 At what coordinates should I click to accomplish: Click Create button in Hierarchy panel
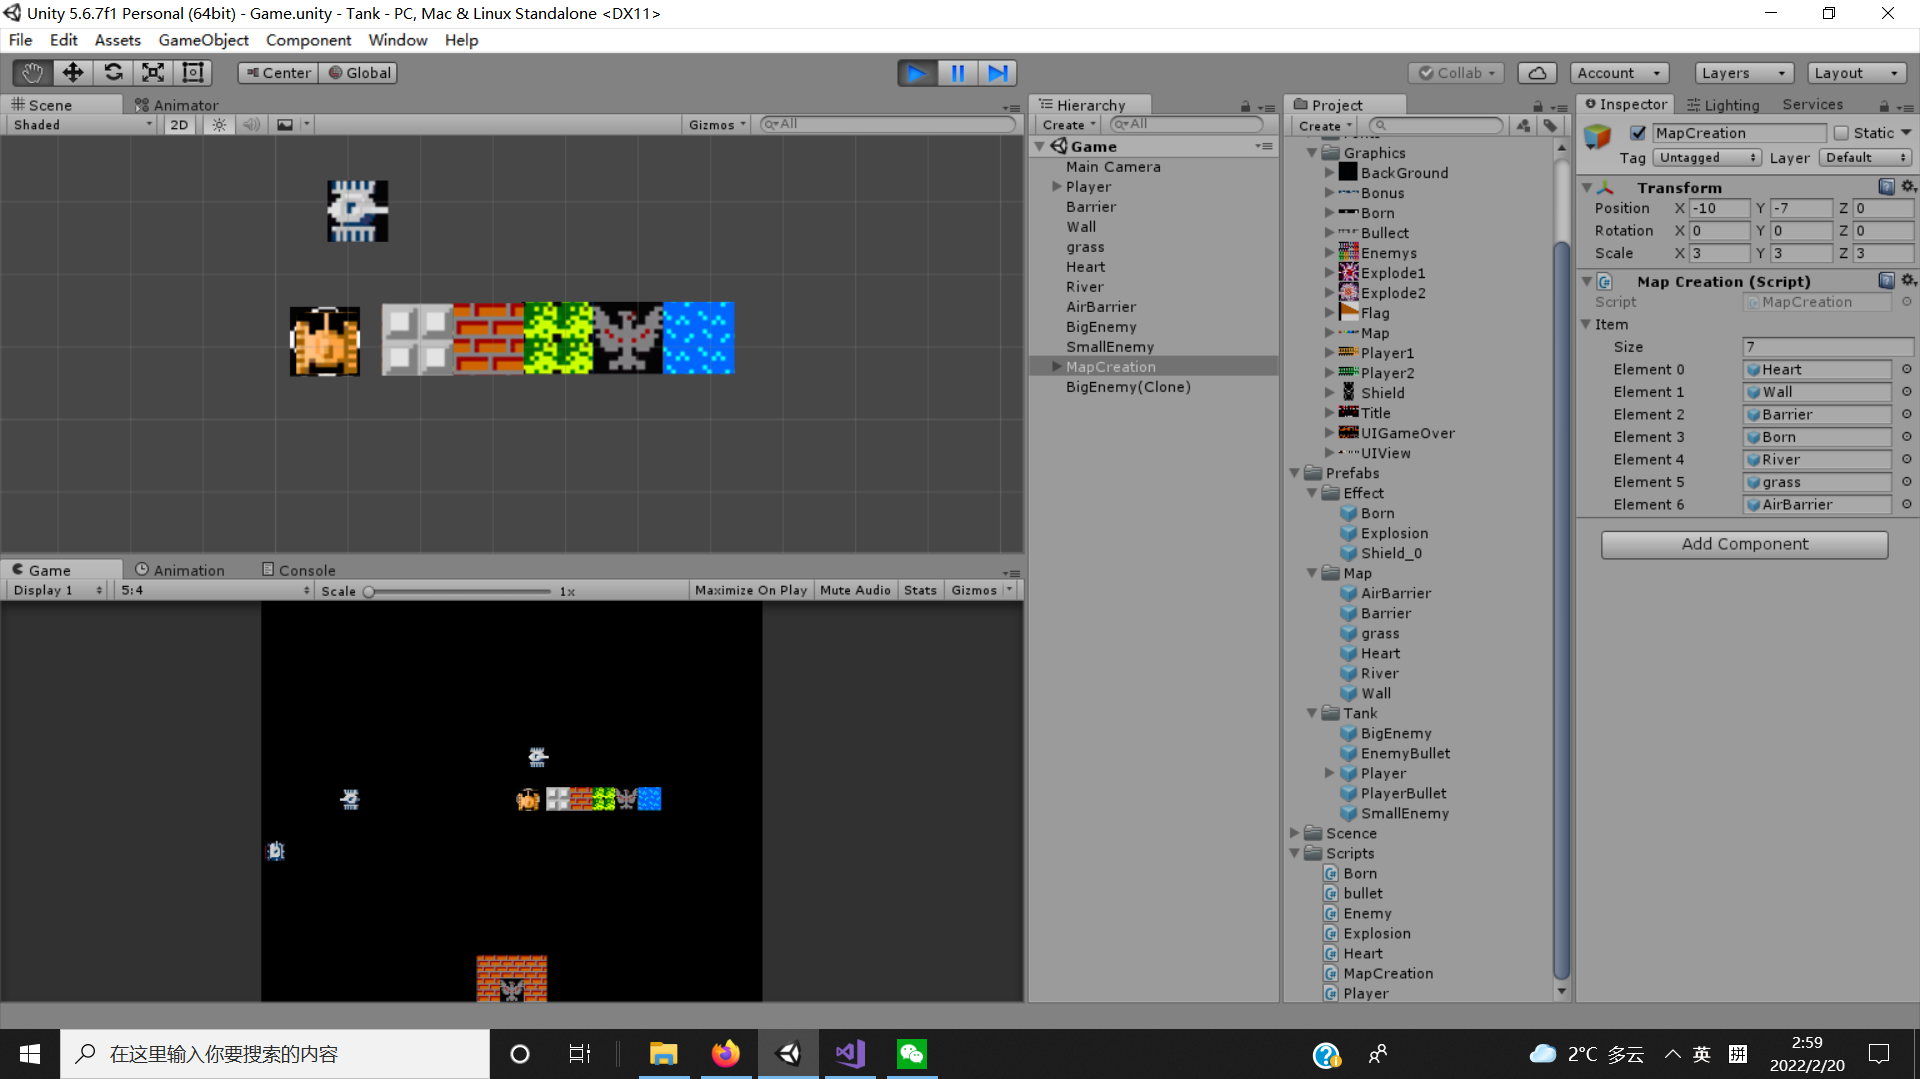[x=1068, y=125]
